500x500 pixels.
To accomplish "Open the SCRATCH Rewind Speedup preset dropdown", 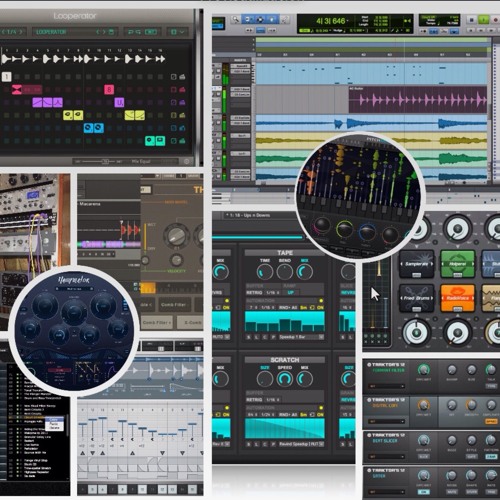I will click(x=301, y=444).
